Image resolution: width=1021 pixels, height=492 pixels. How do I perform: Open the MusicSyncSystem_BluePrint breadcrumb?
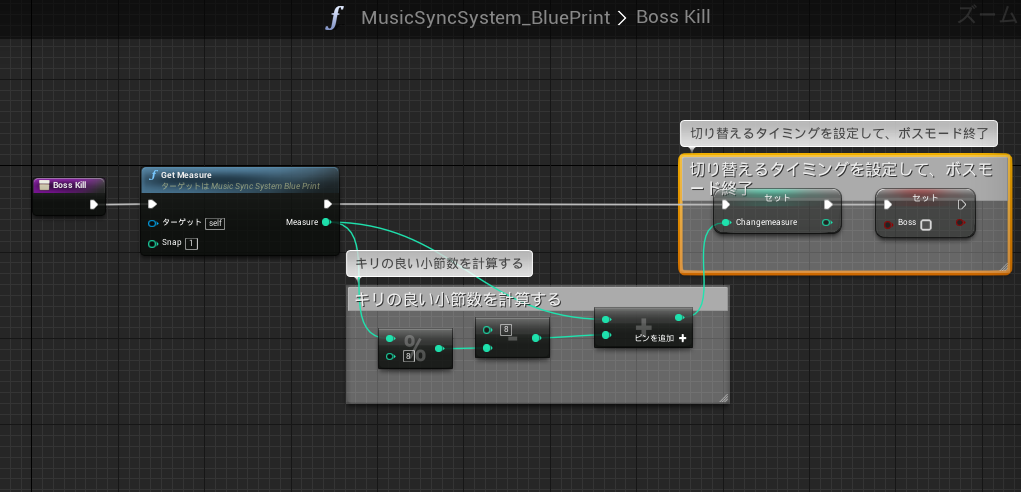485,18
